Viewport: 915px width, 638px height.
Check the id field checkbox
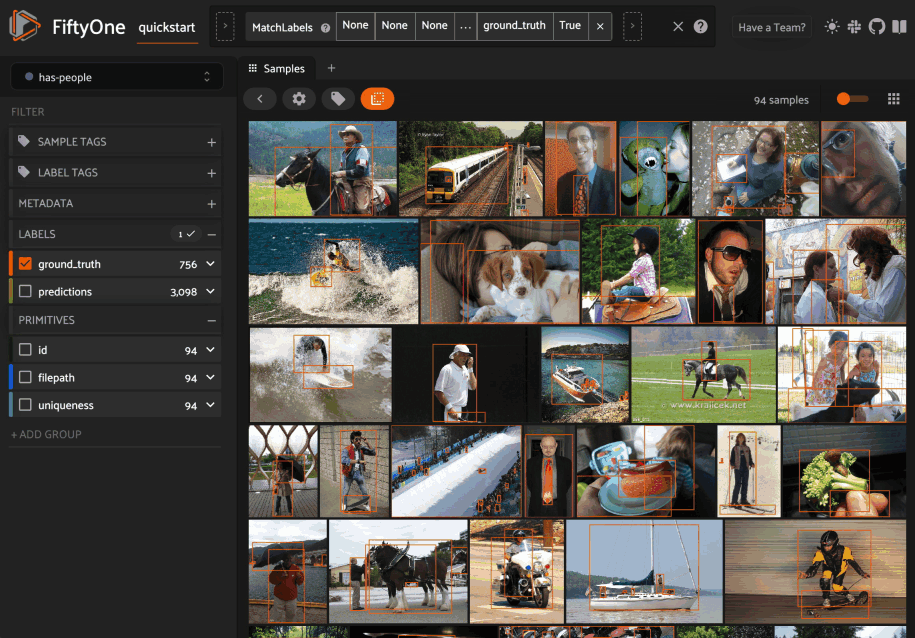point(25,350)
